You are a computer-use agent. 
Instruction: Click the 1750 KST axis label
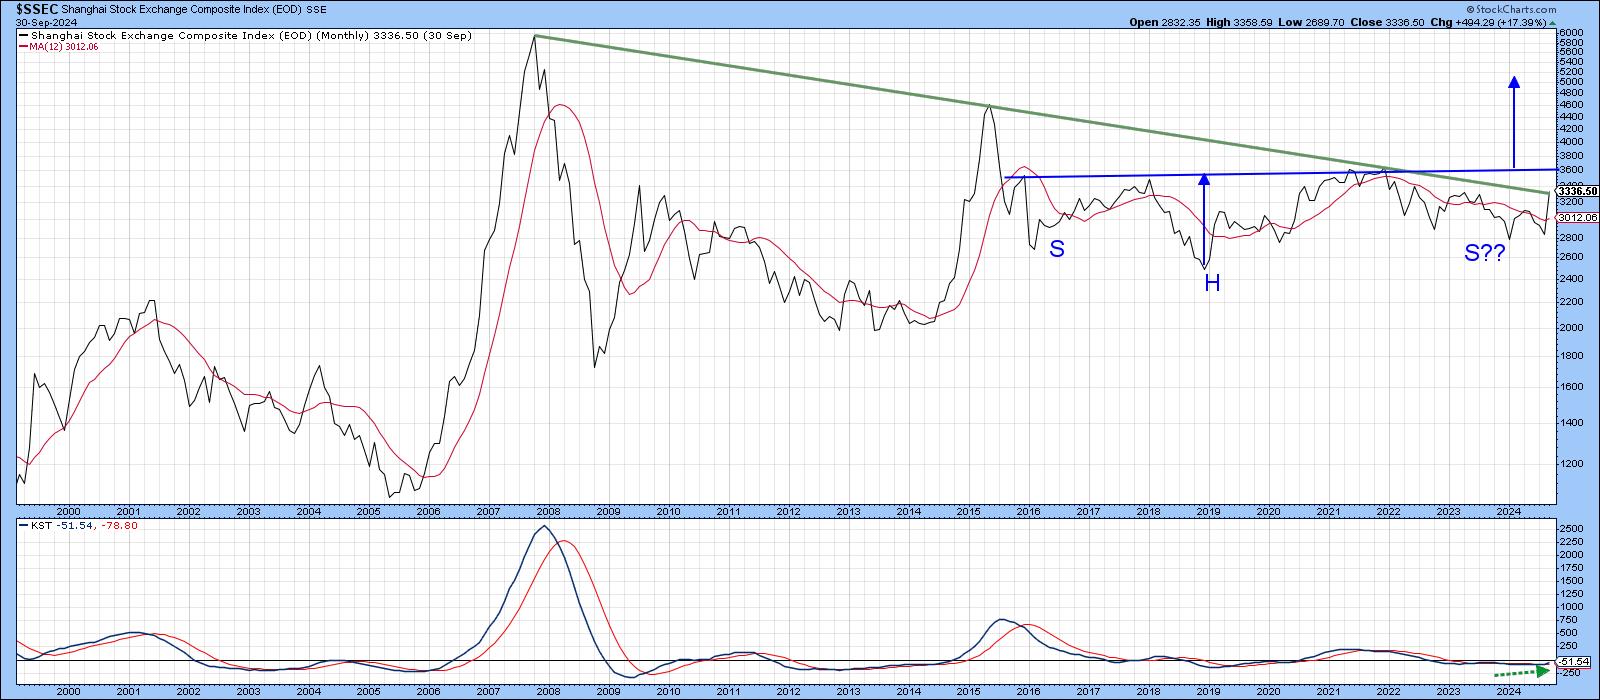tap(1571, 566)
